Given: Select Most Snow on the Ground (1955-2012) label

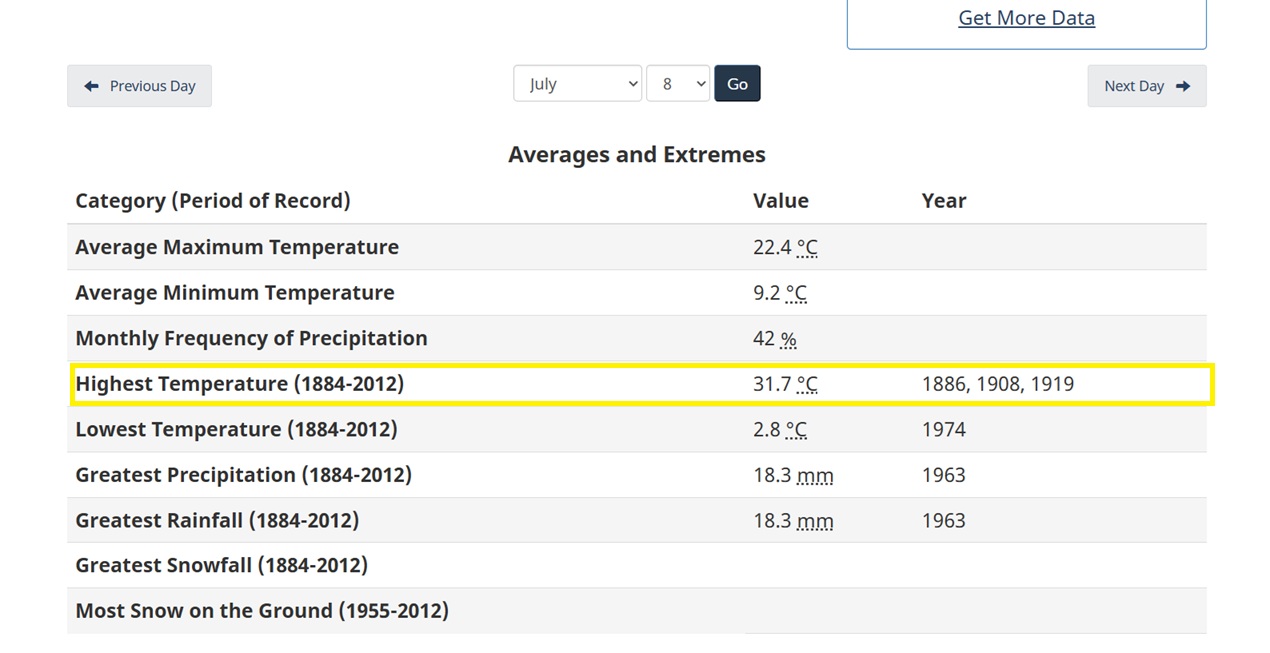Looking at the screenshot, I should 262,611.
